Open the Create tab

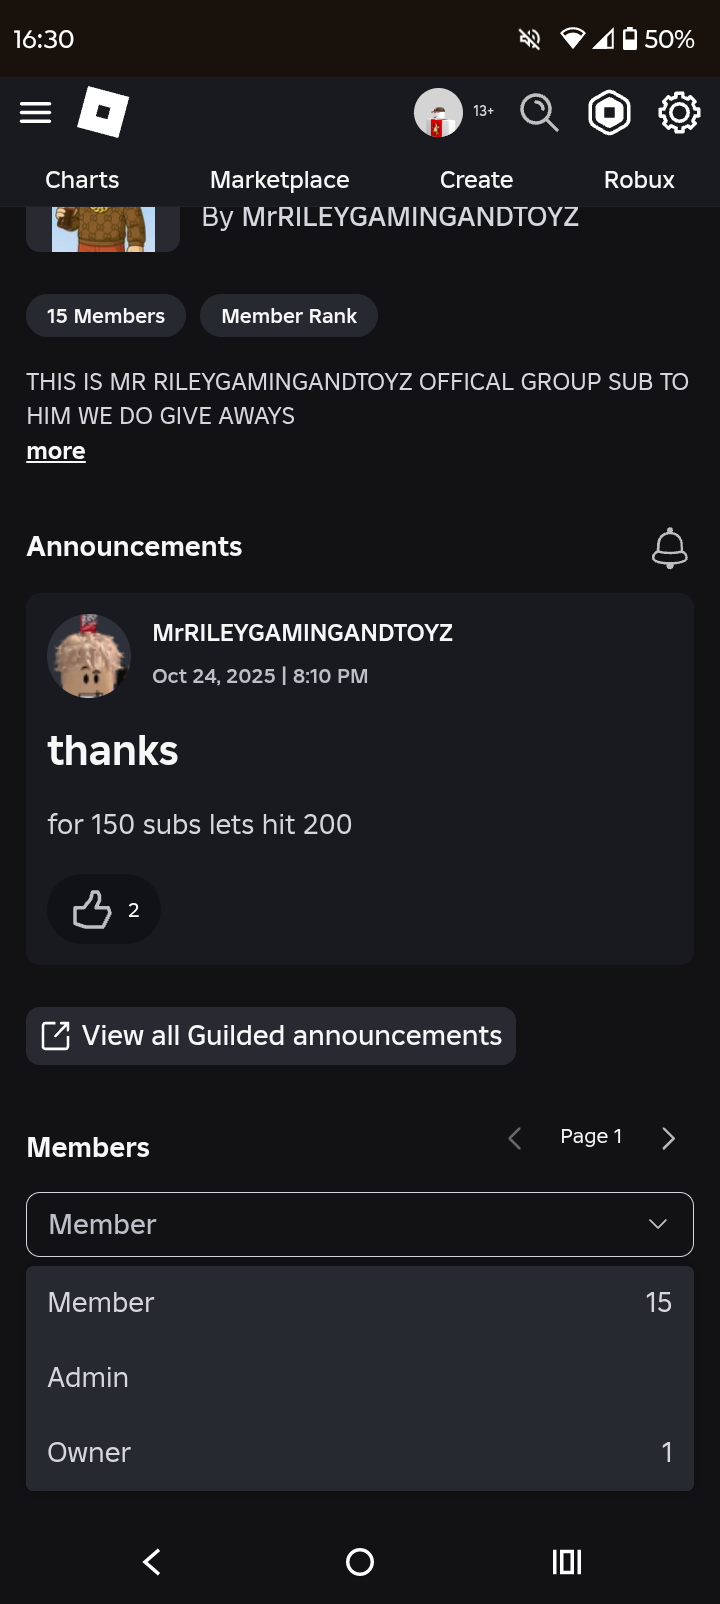[476, 180]
